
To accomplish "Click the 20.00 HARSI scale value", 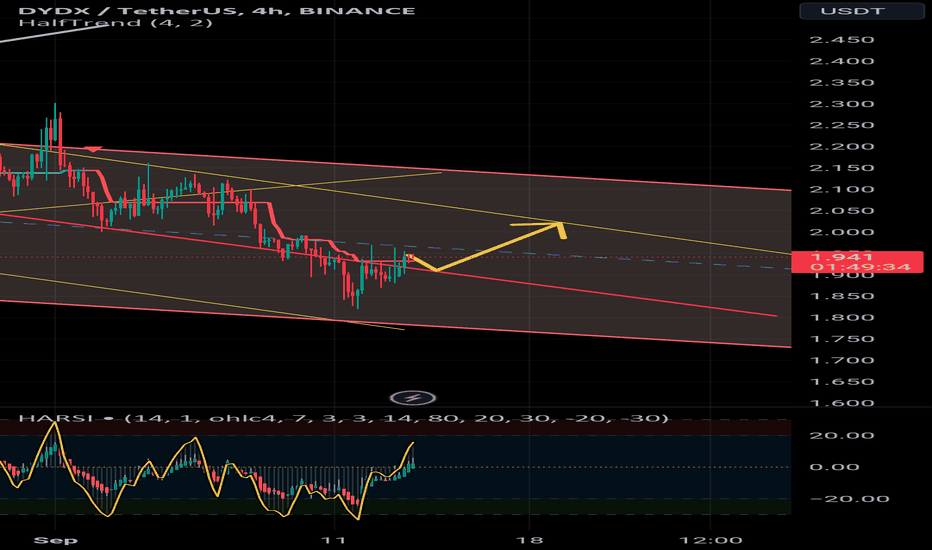I will click(842, 435).
